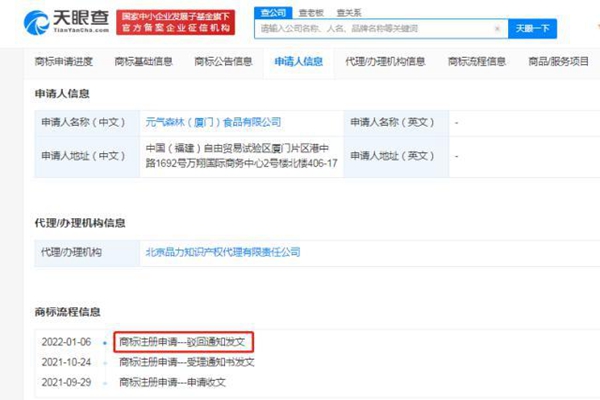Click the applicant address text cell
This screenshot has height=400, width=600.
pos(241,156)
